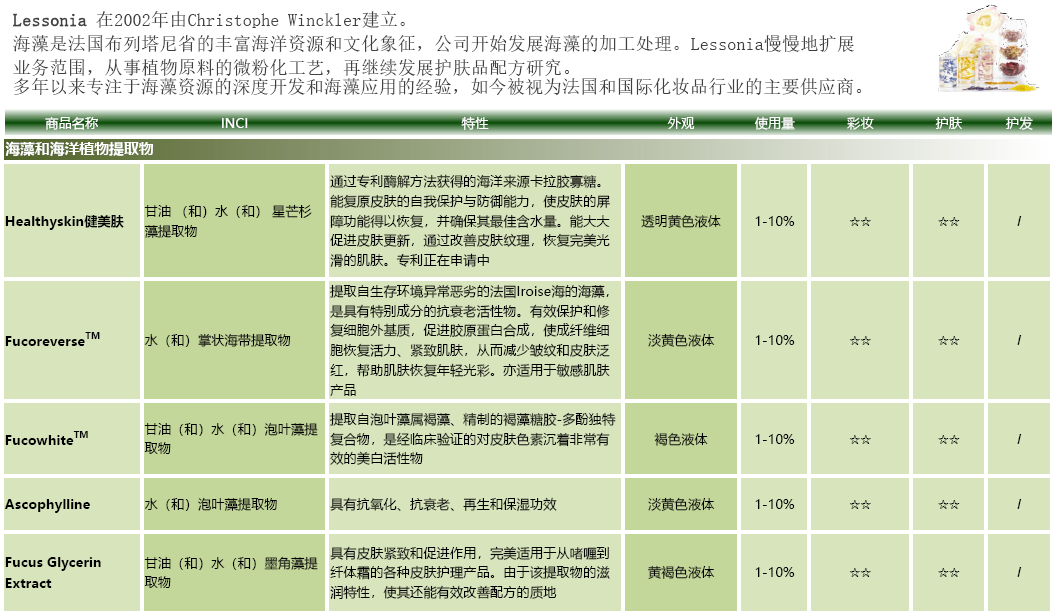The image size is (1052, 615).
Task: Select the Fucoreverse product name
Action: coord(52,340)
